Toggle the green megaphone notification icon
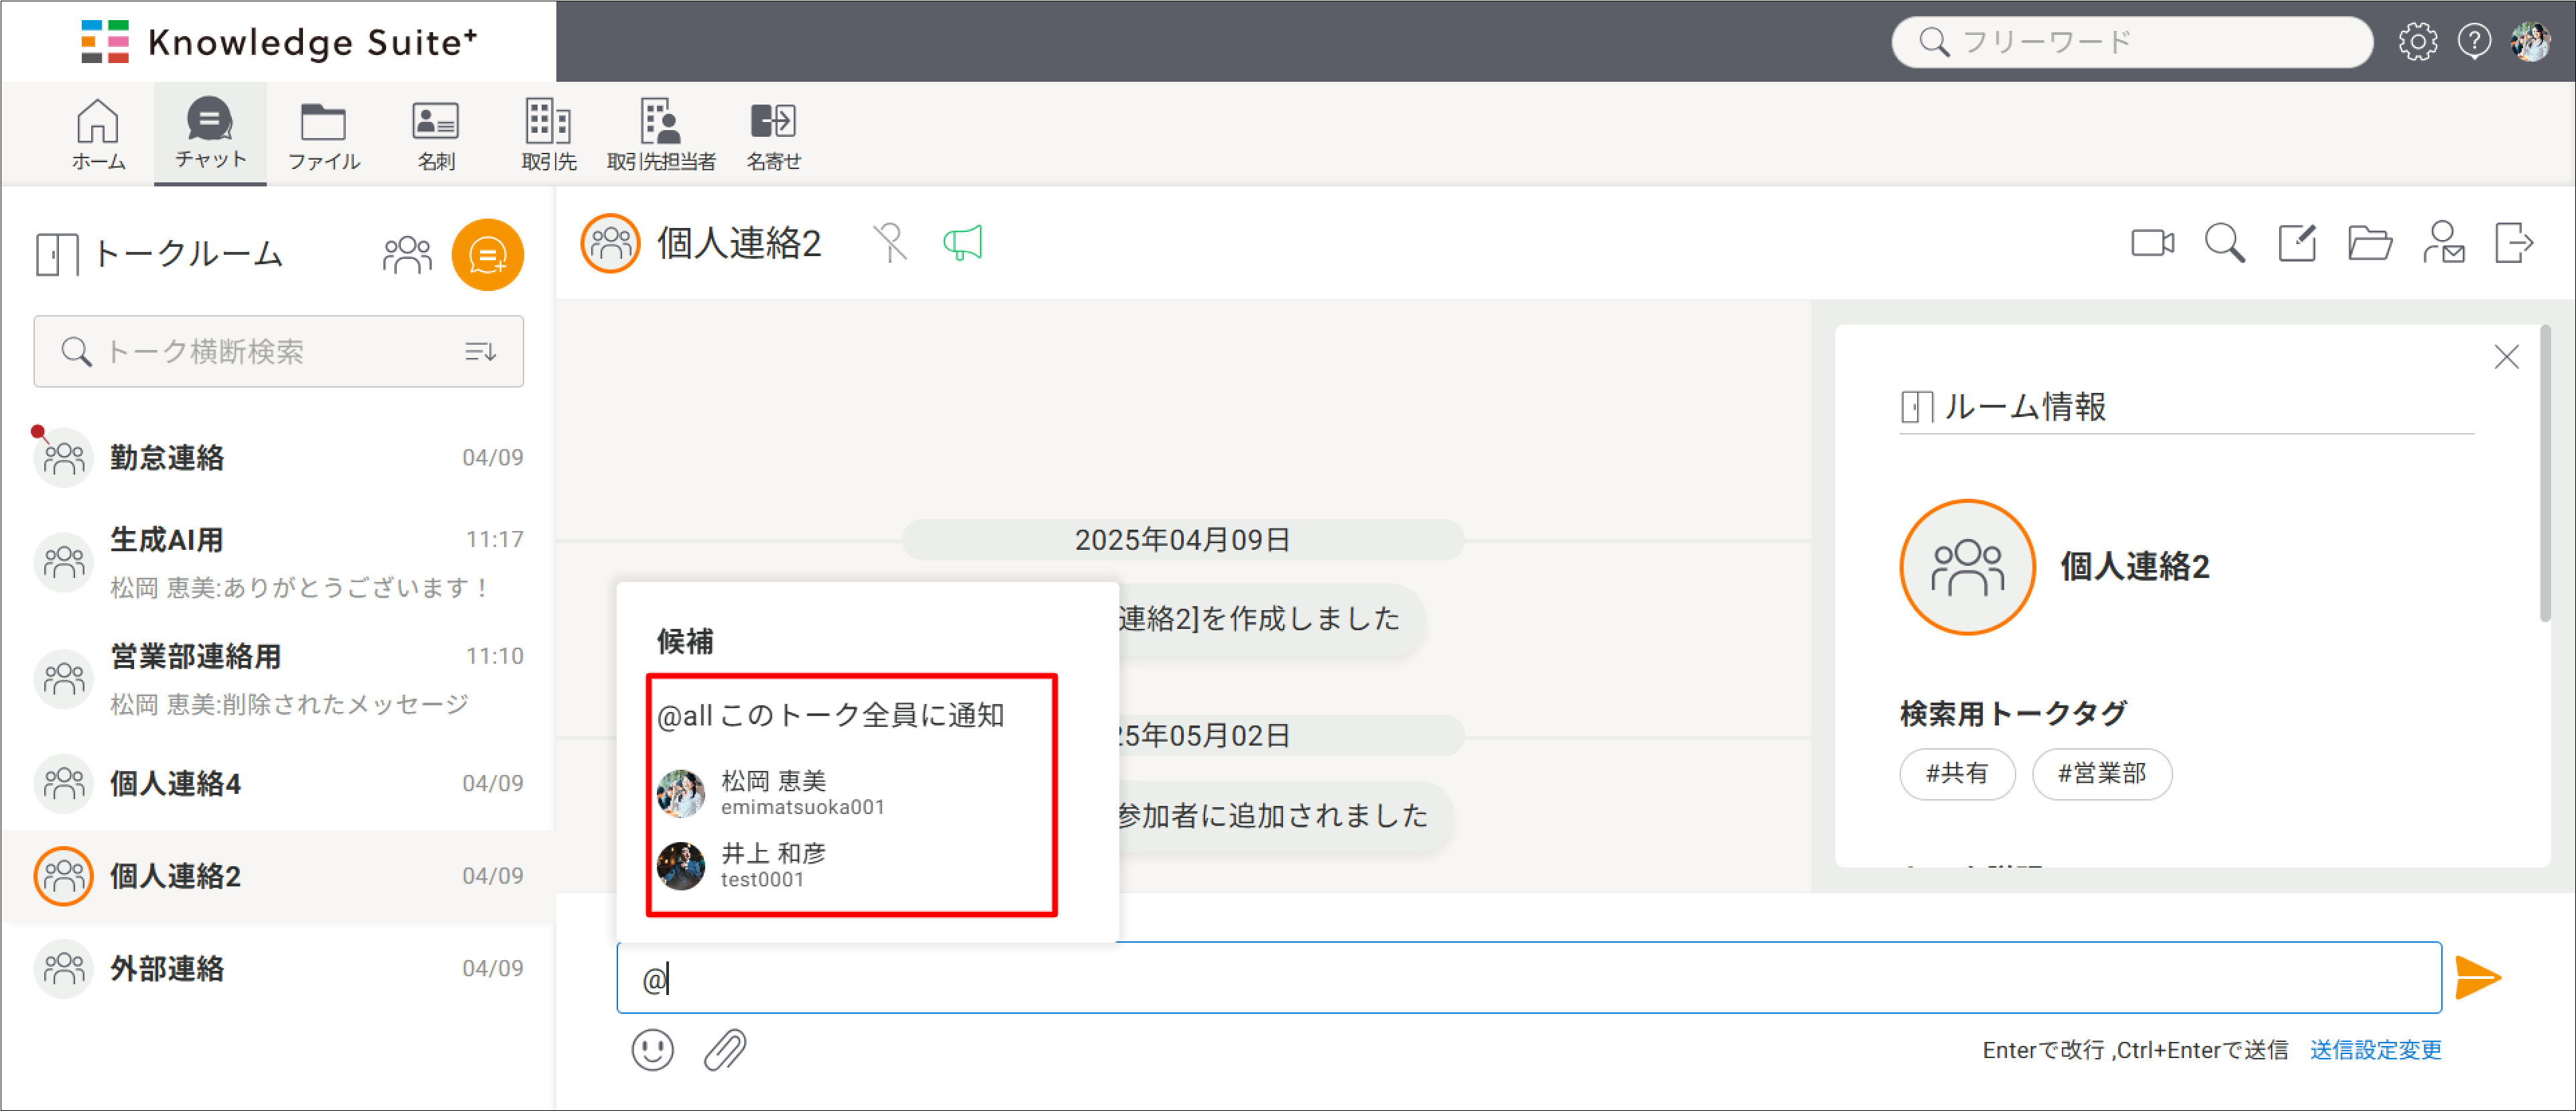This screenshot has width=2576, height=1111. 963,243
